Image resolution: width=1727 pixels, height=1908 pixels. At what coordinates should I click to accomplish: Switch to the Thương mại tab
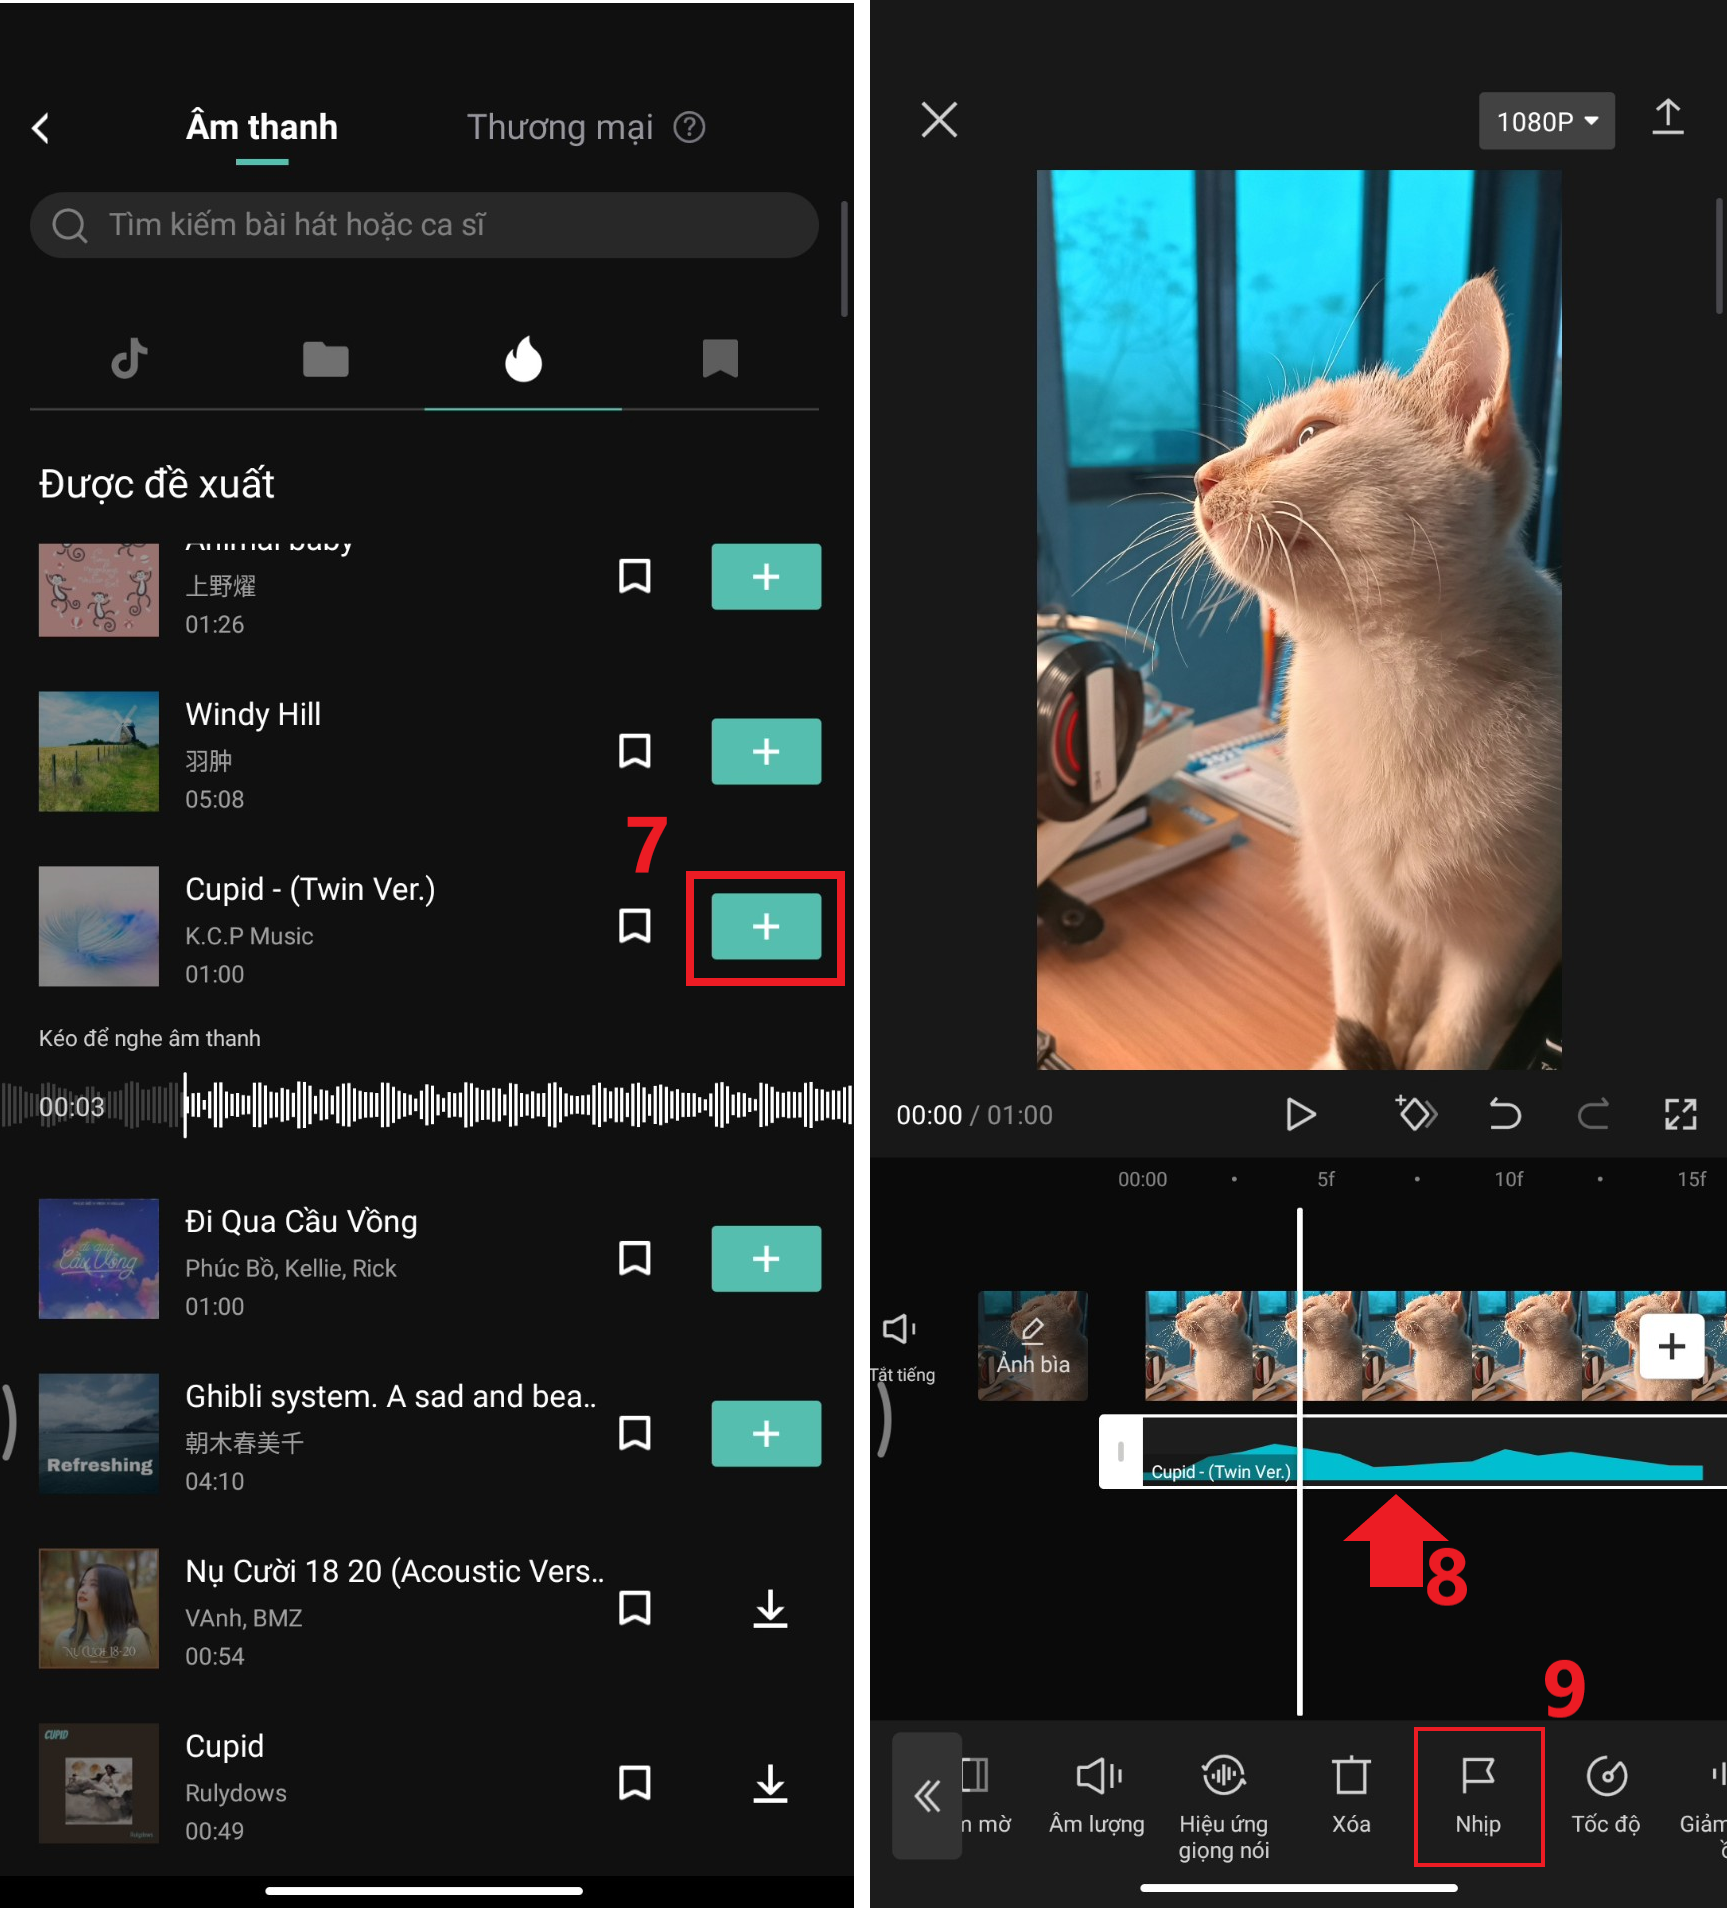(x=560, y=128)
